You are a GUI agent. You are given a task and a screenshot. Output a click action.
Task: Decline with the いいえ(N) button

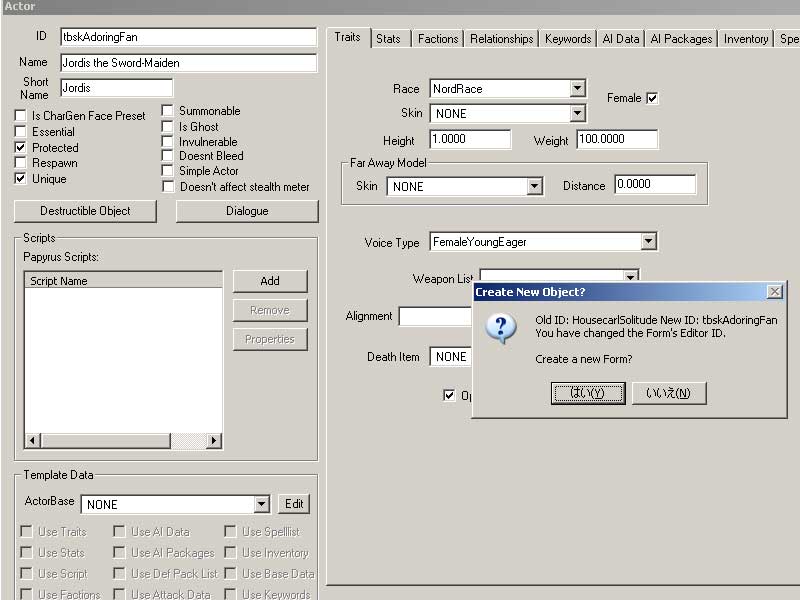click(669, 393)
